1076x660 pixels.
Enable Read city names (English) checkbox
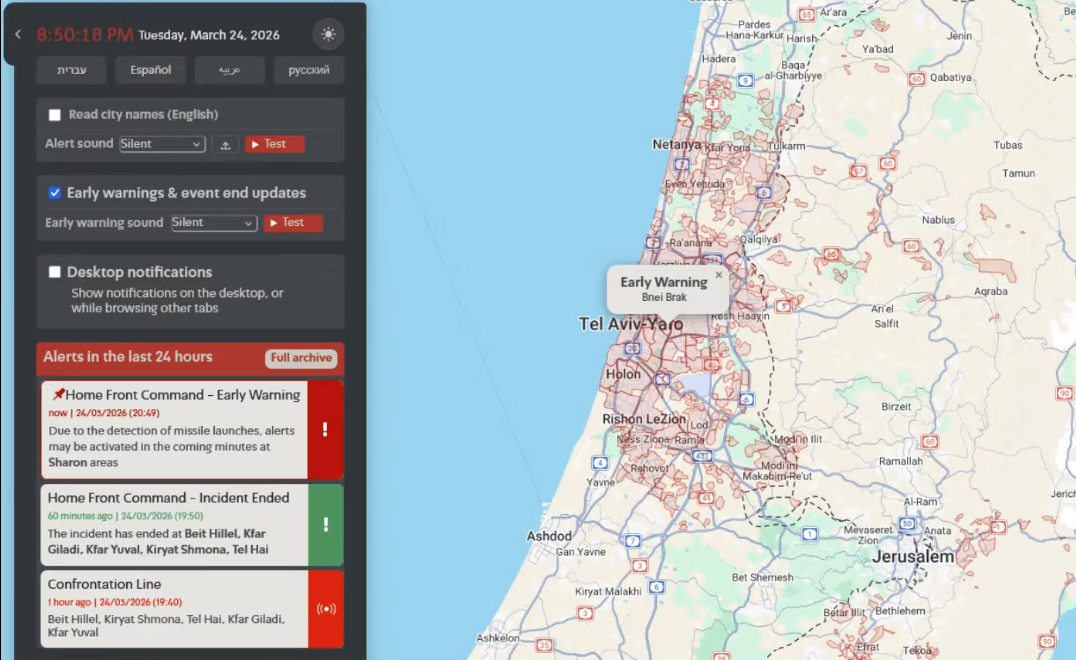pyautogui.click(x=55, y=115)
